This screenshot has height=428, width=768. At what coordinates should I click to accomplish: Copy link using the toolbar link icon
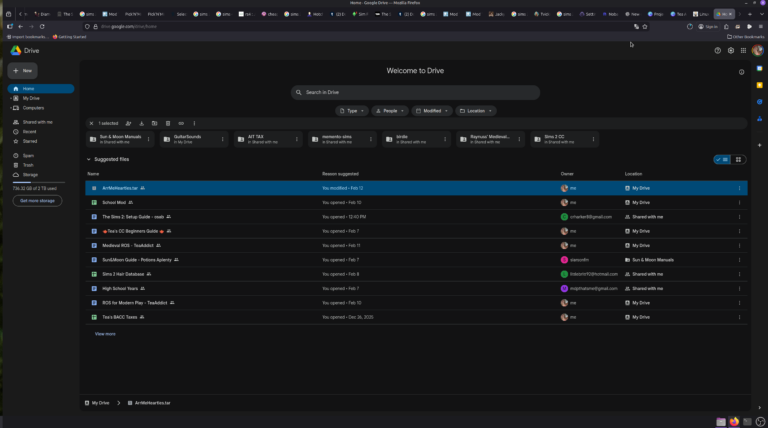coord(181,123)
